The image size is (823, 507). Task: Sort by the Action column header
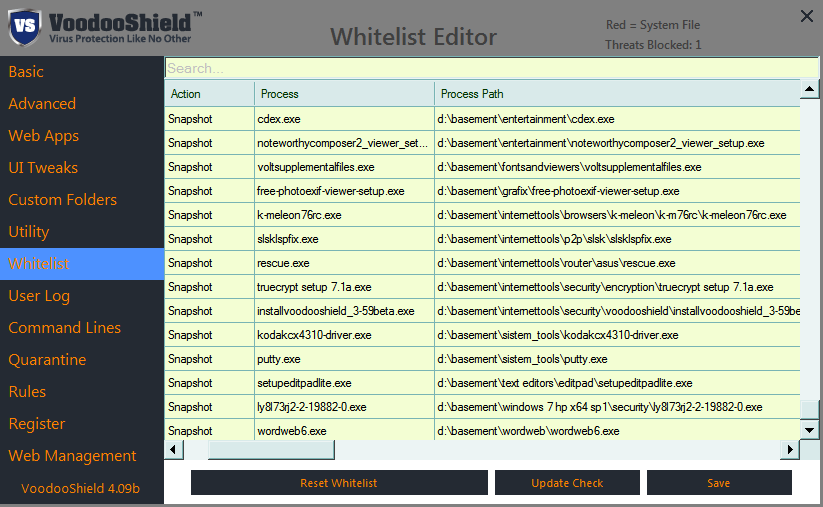point(209,94)
